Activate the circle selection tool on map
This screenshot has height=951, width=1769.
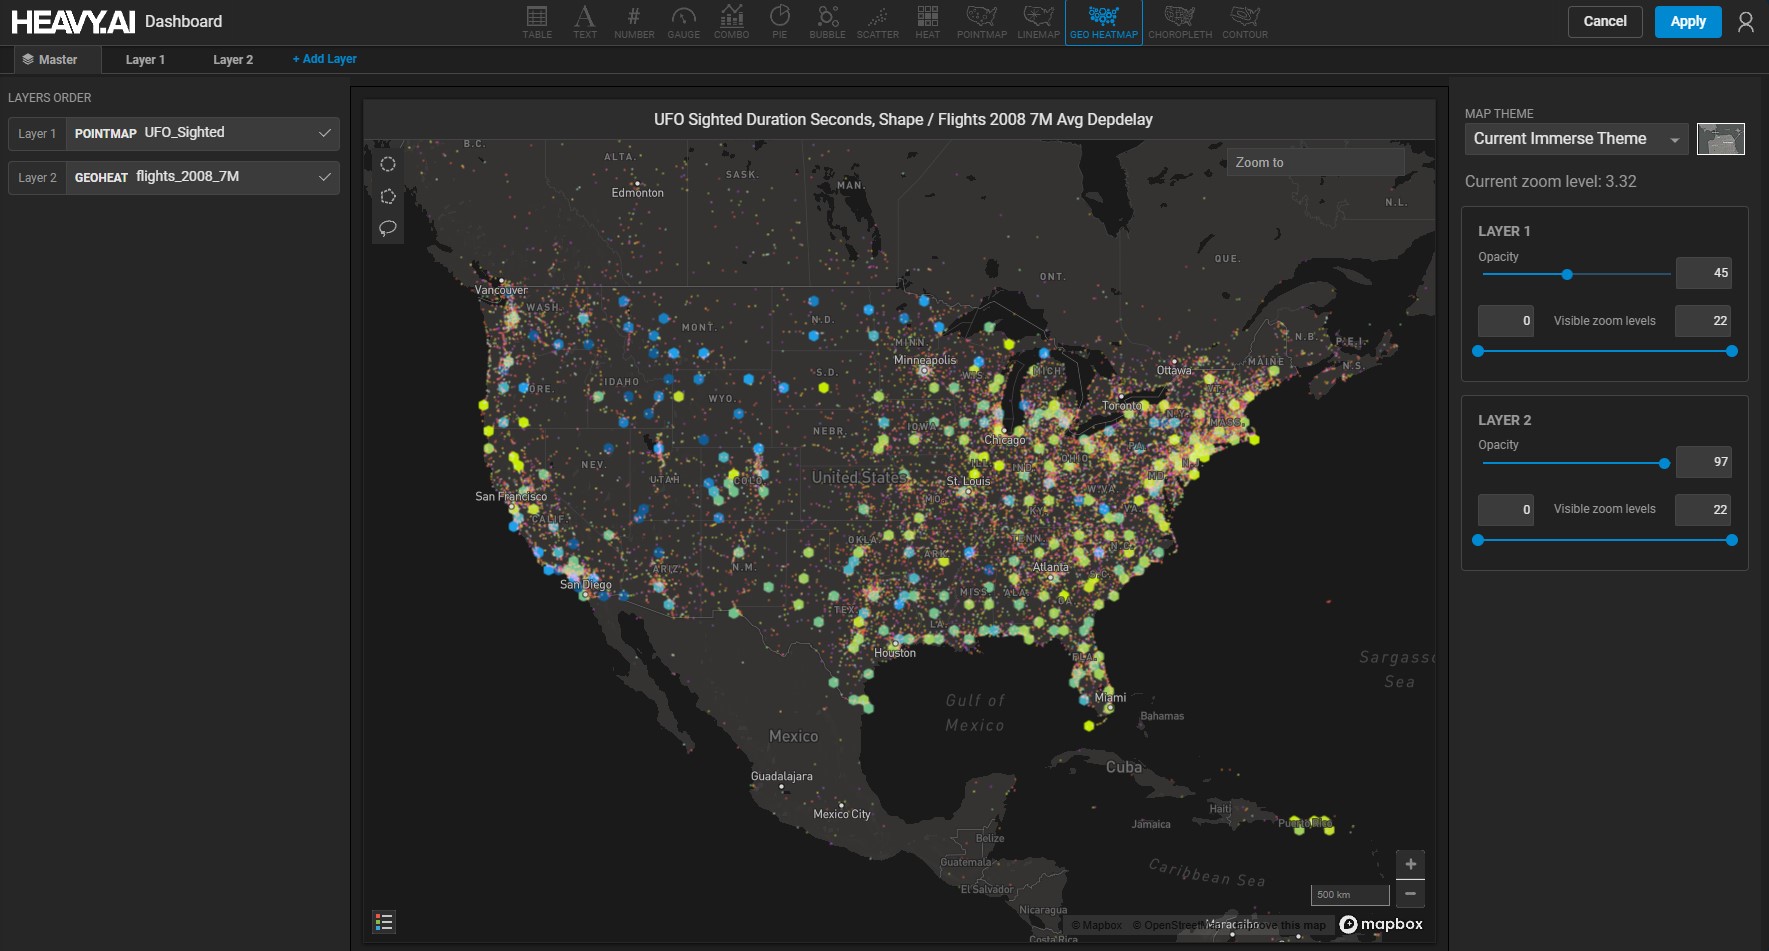click(388, 164)
